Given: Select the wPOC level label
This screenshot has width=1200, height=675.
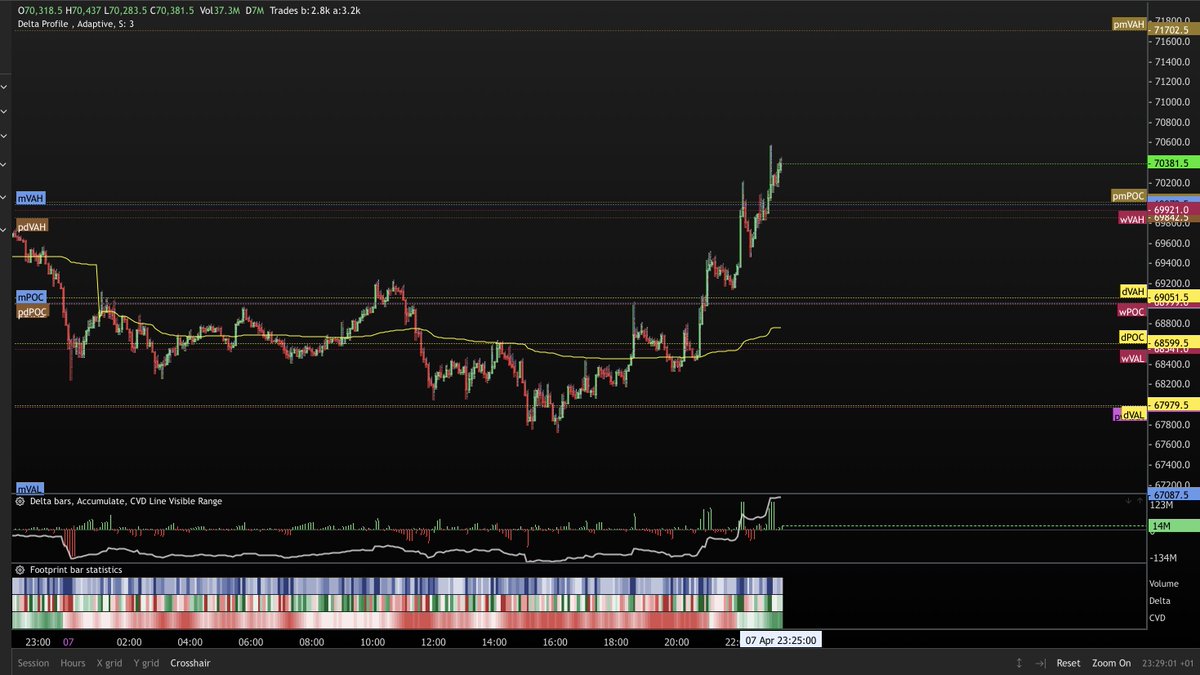Looking at the screenshot, I should [1132, 311].
